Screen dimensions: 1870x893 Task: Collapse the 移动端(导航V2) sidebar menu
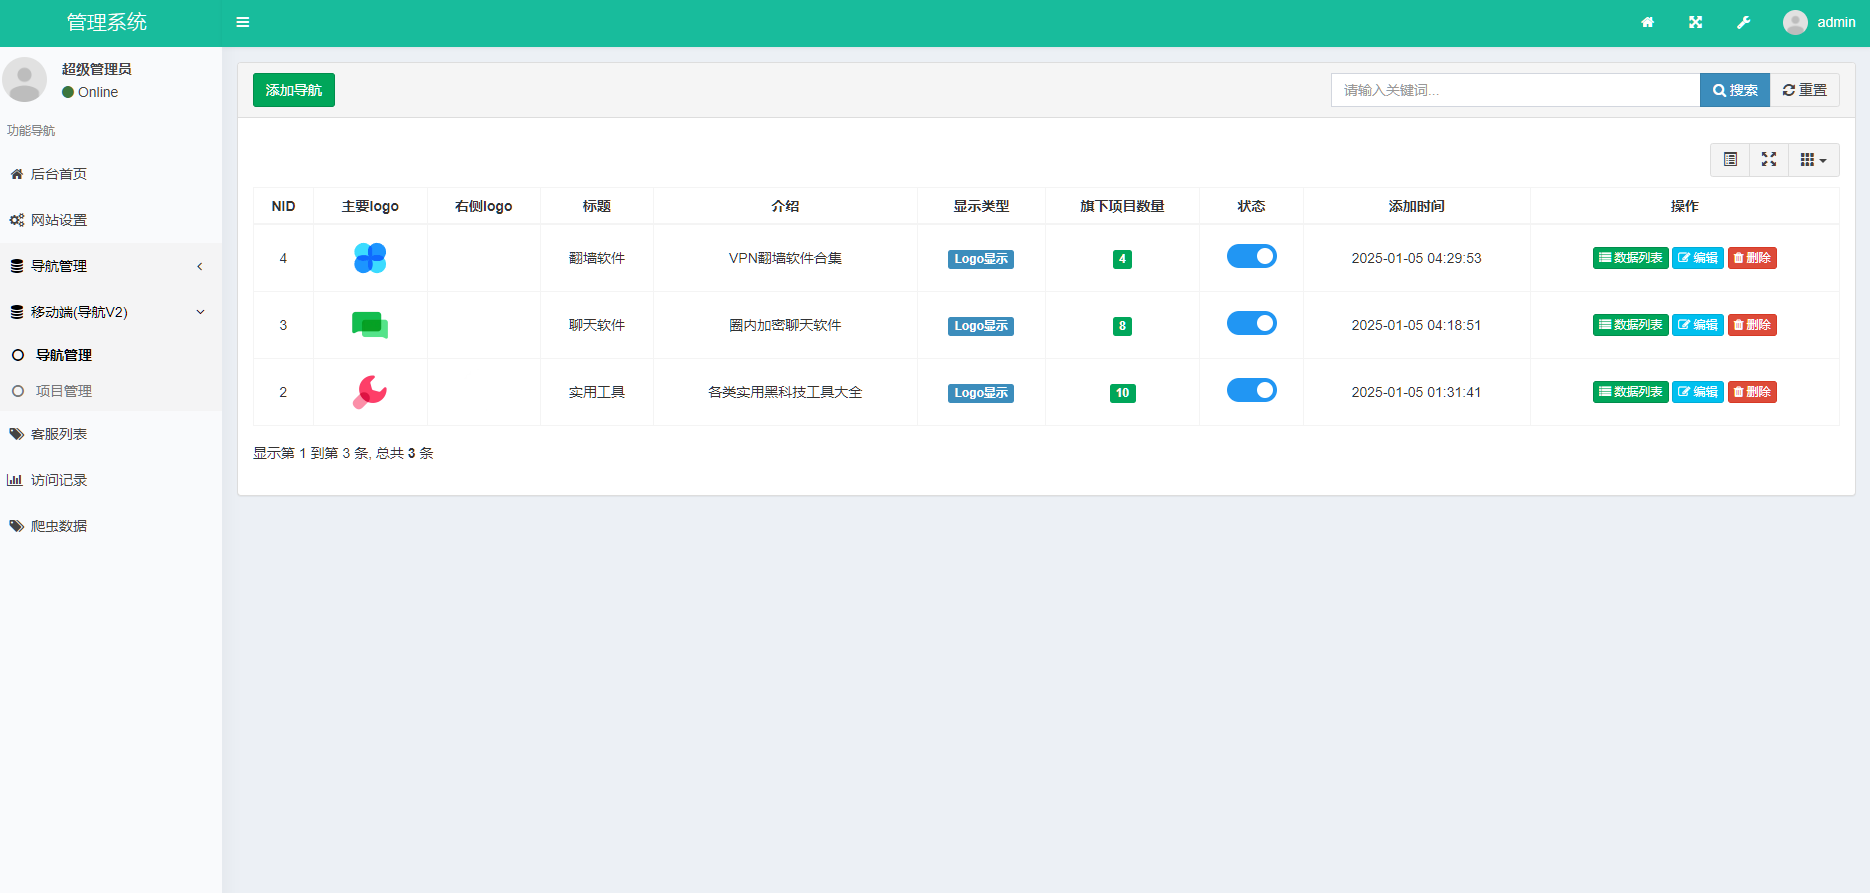pyautogui.click(x=110, y=312)
